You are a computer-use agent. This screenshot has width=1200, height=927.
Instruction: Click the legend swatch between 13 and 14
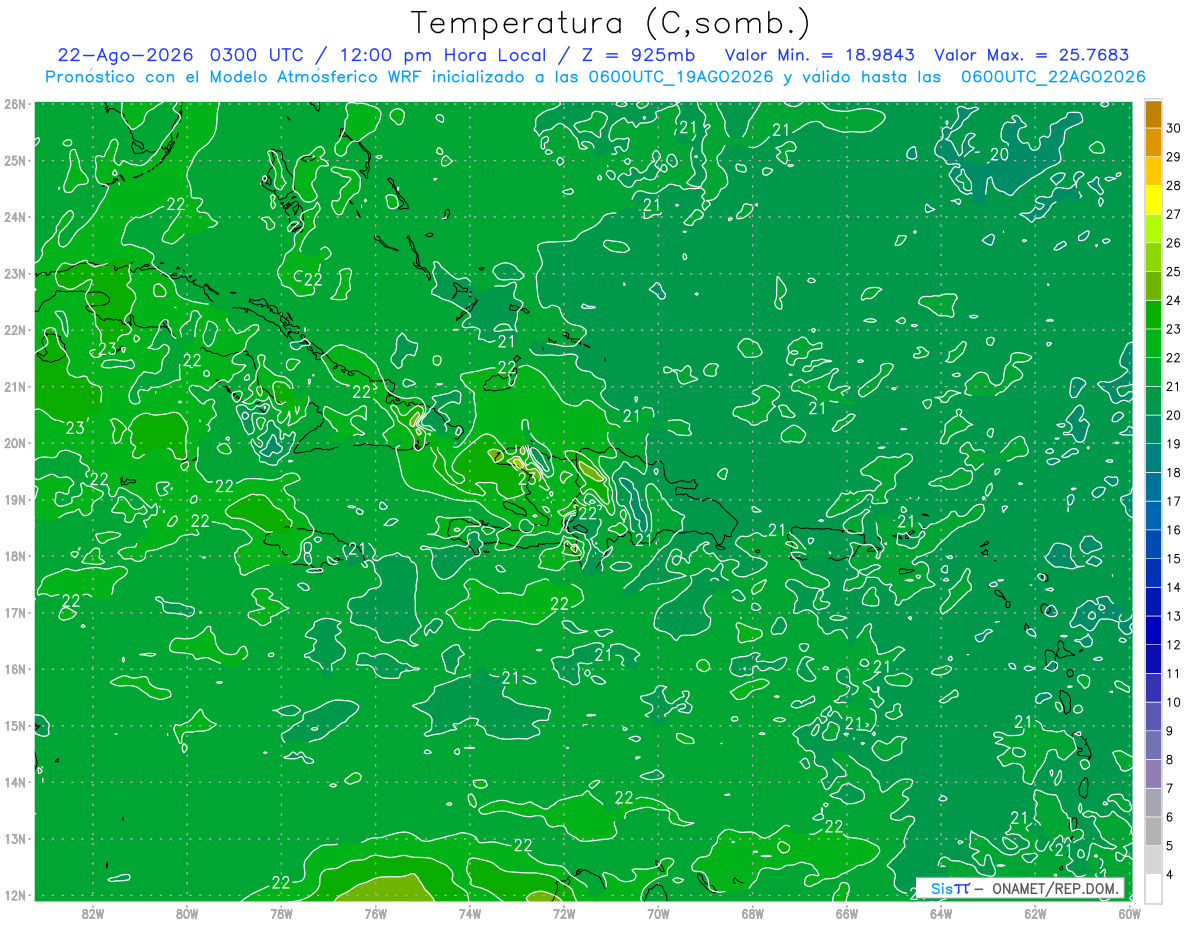(x=1153, y=602)
